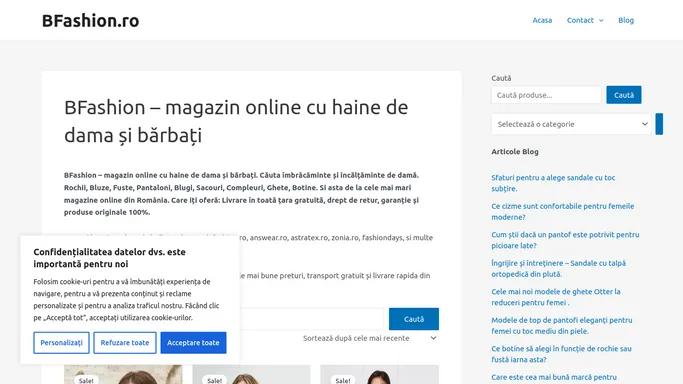
Task: Open article about pantof for picioare late
Action: click(x=565, y=240)
